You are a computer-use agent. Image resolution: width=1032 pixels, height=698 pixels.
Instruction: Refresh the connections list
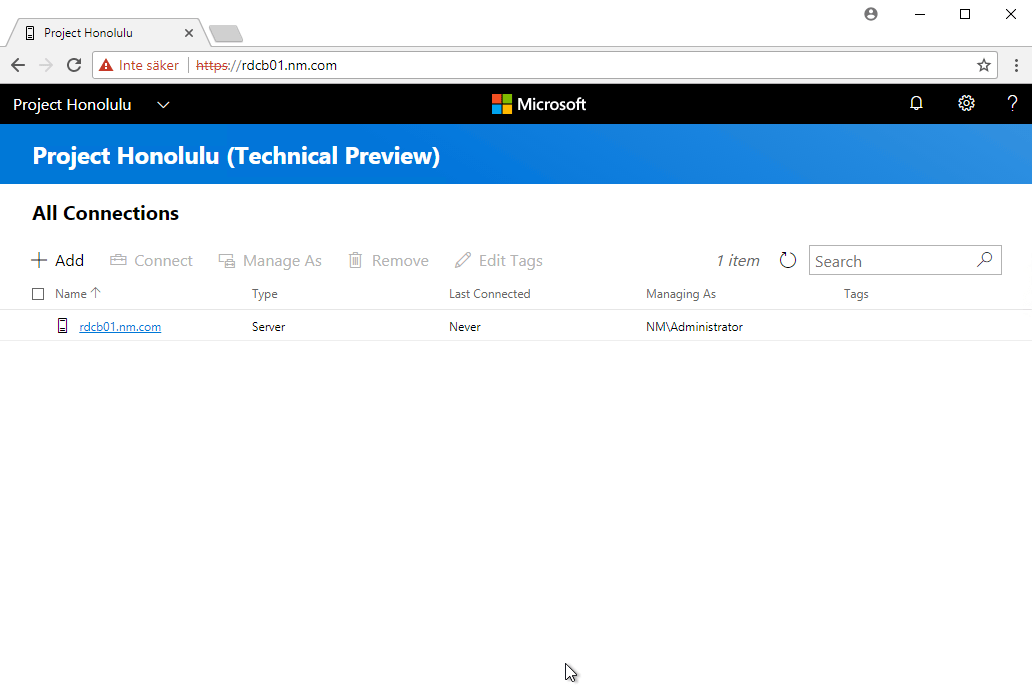pos(788,260)
